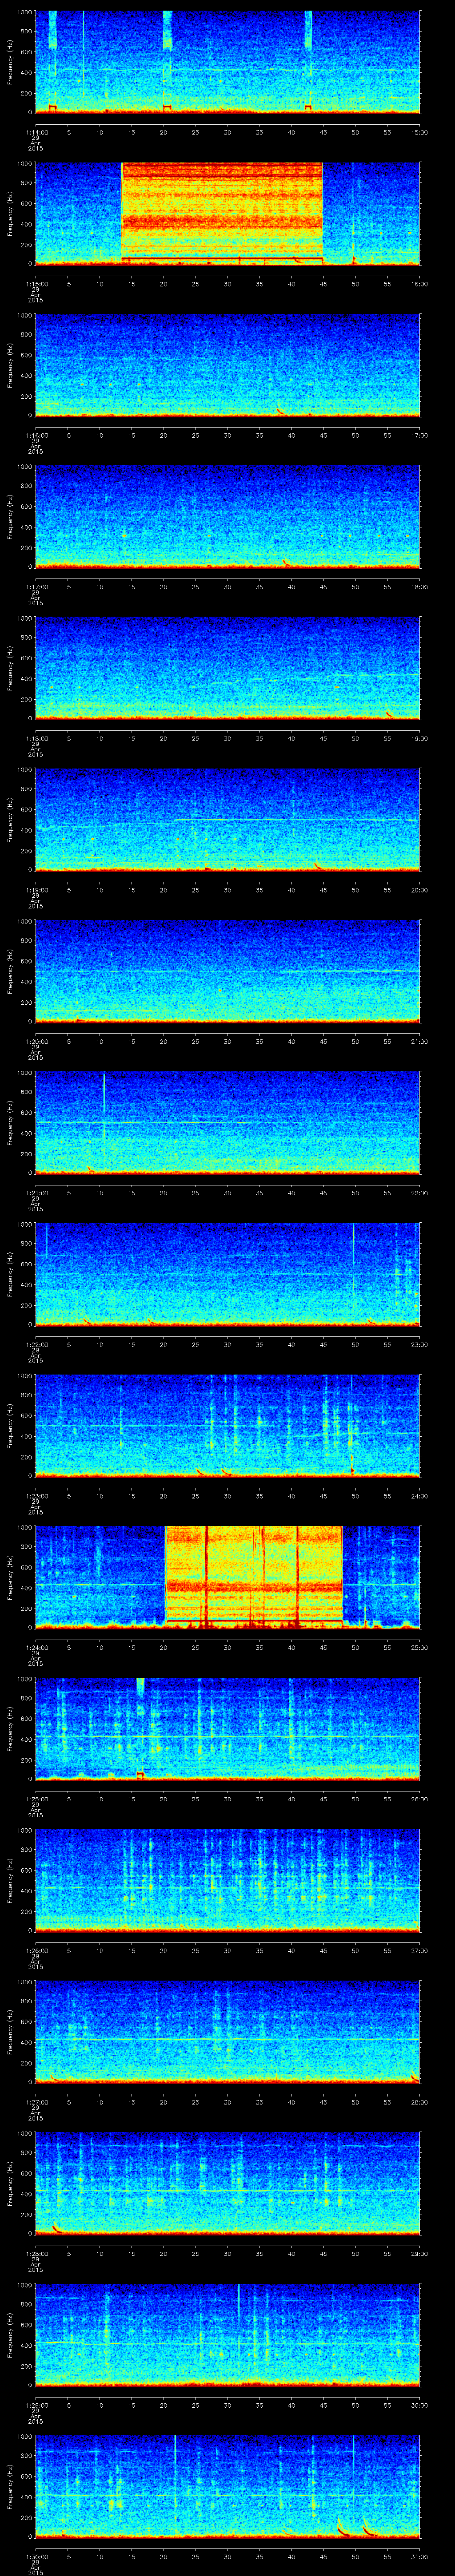Select the 1:22:00 start time label
The image size is (455, 2576).
[x=36, y=1344]
